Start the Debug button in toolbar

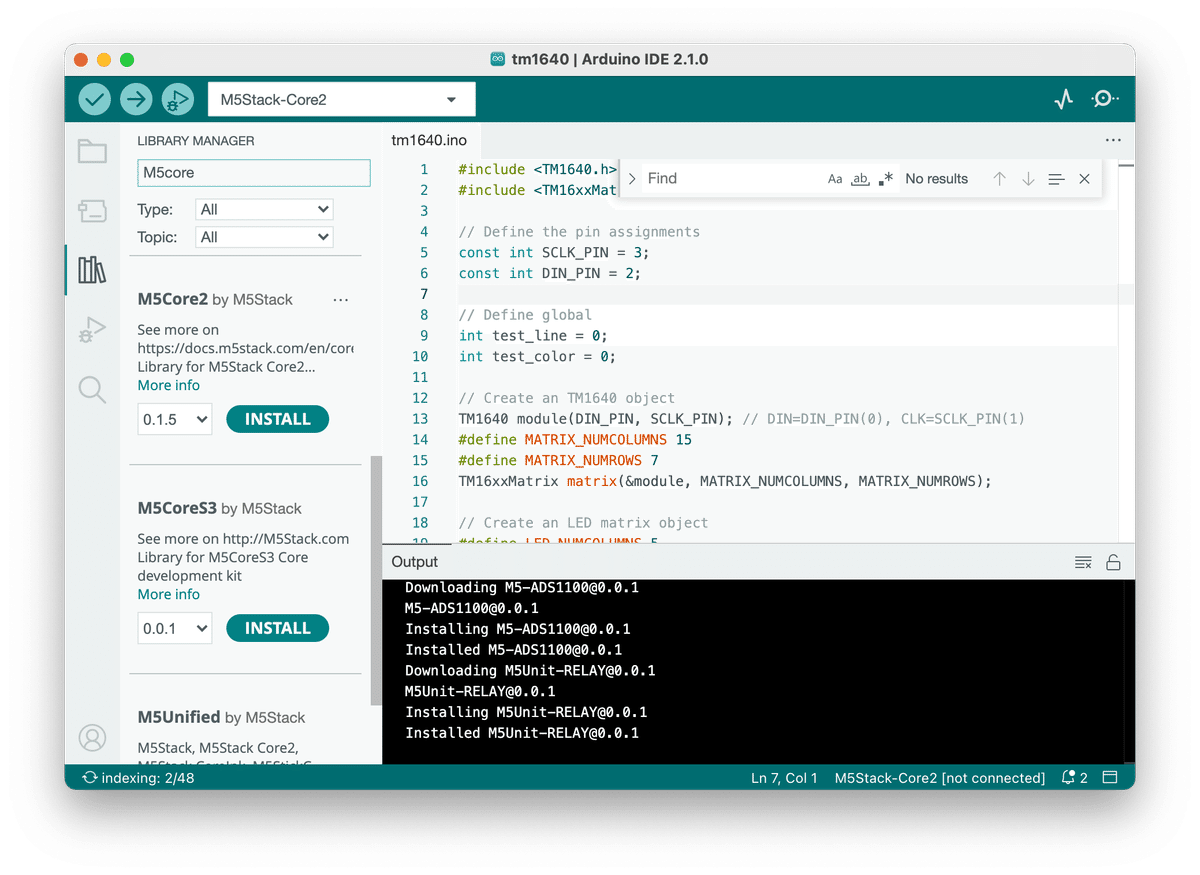tap(177, 99)
